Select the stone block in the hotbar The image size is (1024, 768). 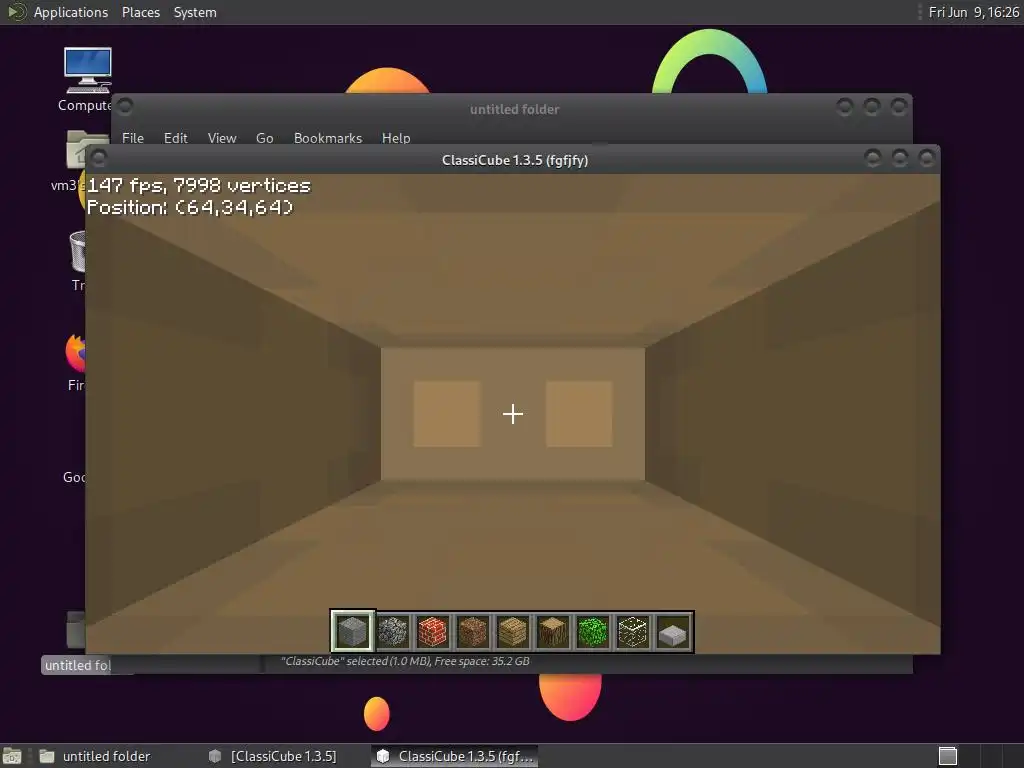click(x=353, y=632)
